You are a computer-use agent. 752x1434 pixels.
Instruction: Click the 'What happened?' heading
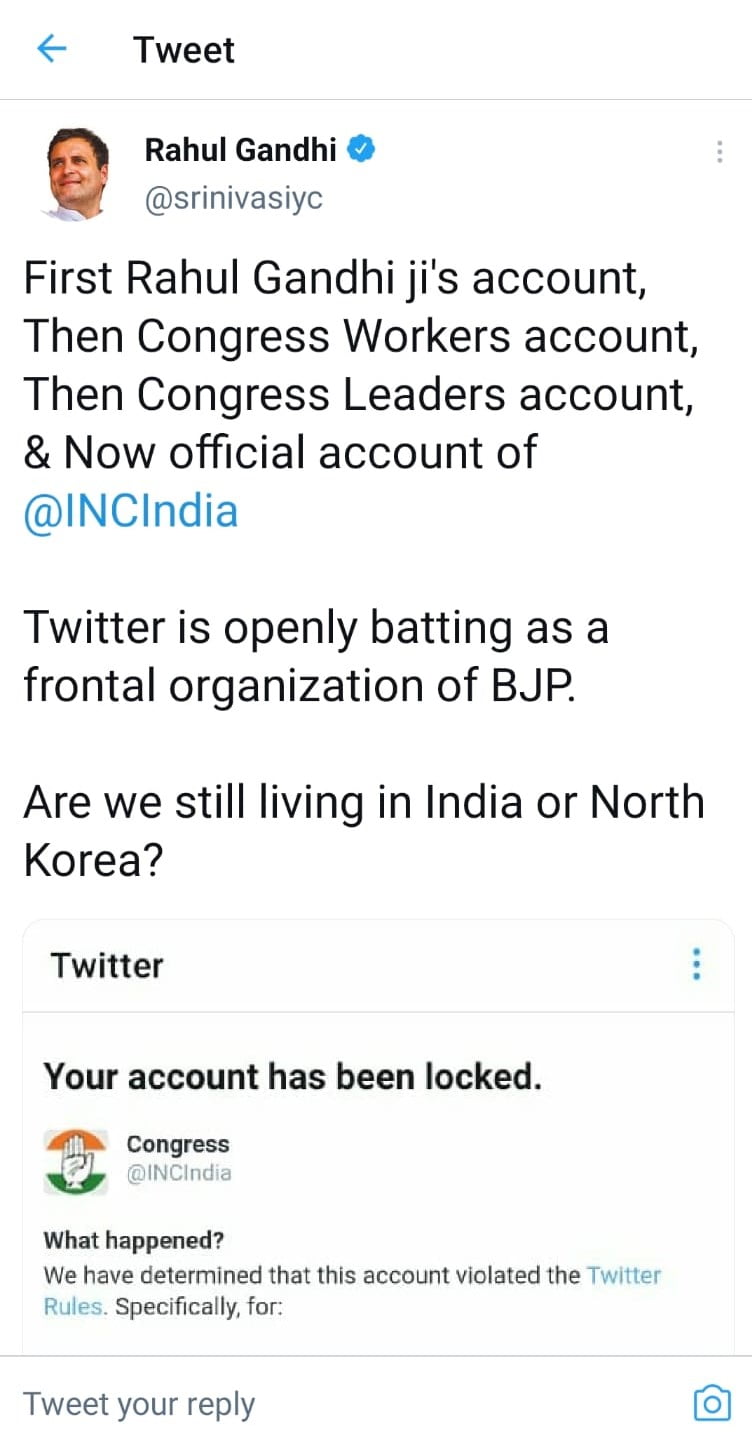tap(133, 1240)
